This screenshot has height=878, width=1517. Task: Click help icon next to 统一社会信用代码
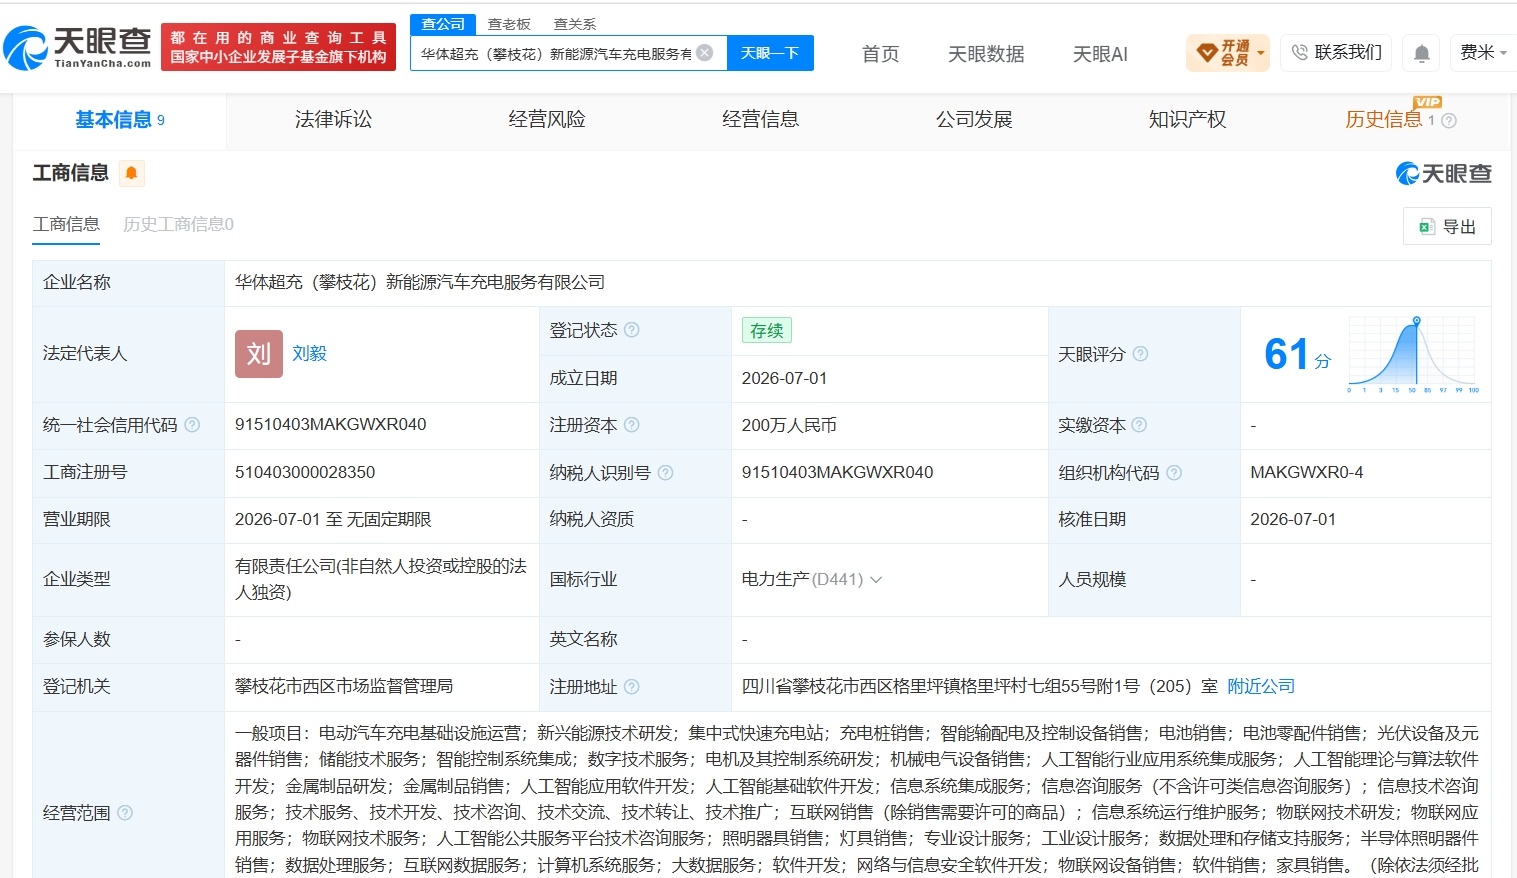click(192, 425)
